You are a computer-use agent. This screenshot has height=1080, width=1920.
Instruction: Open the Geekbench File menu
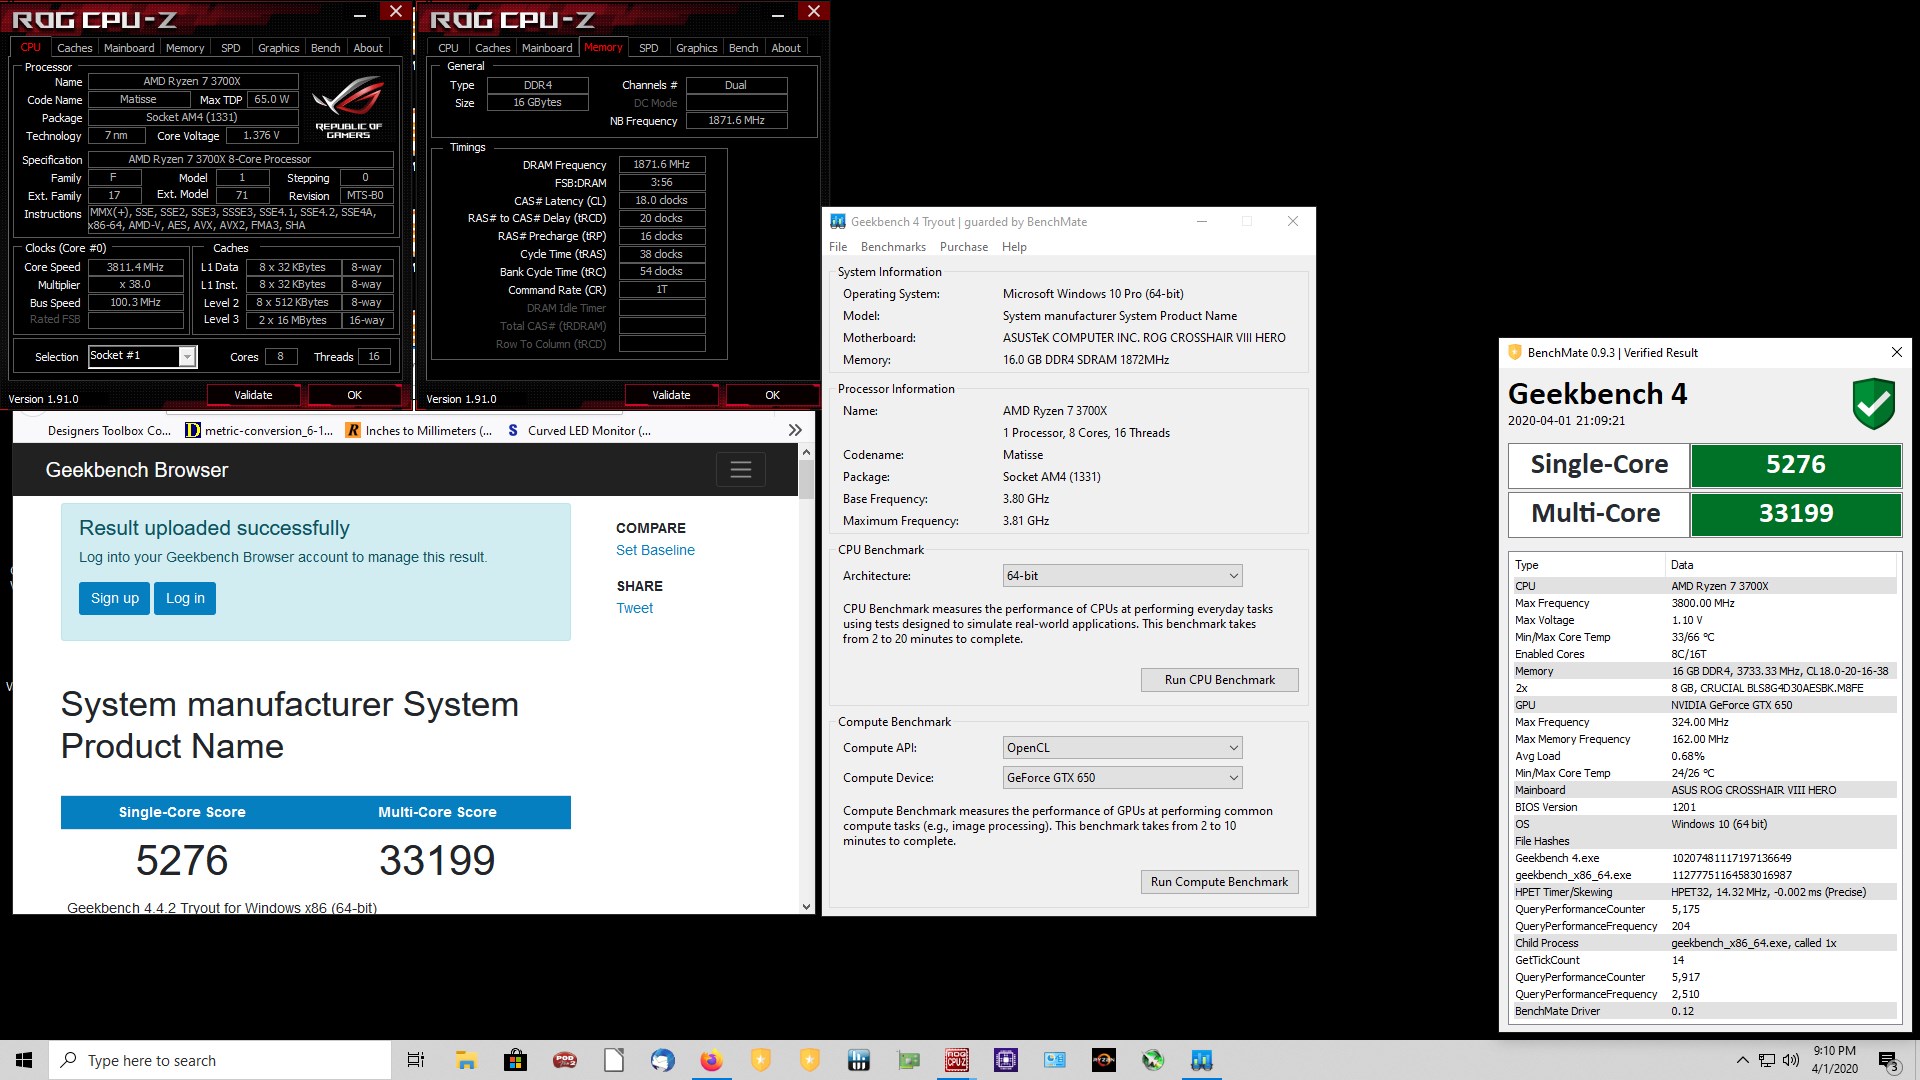tap(838, 247)
